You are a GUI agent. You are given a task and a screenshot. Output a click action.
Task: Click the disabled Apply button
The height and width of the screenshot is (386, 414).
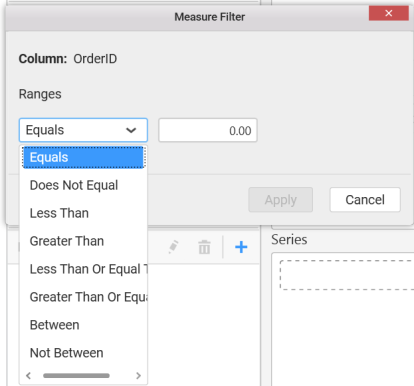(281, 200)
